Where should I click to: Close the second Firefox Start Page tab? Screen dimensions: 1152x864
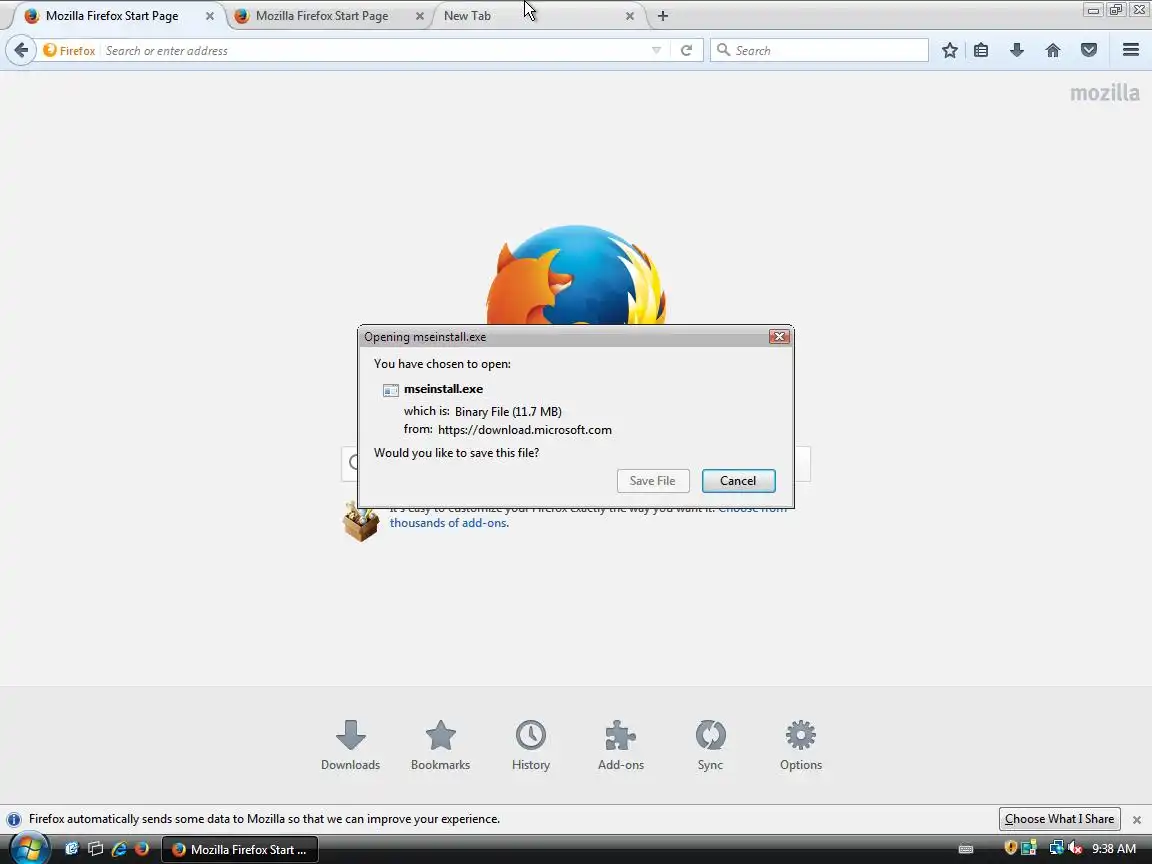[x=420, y=15]
